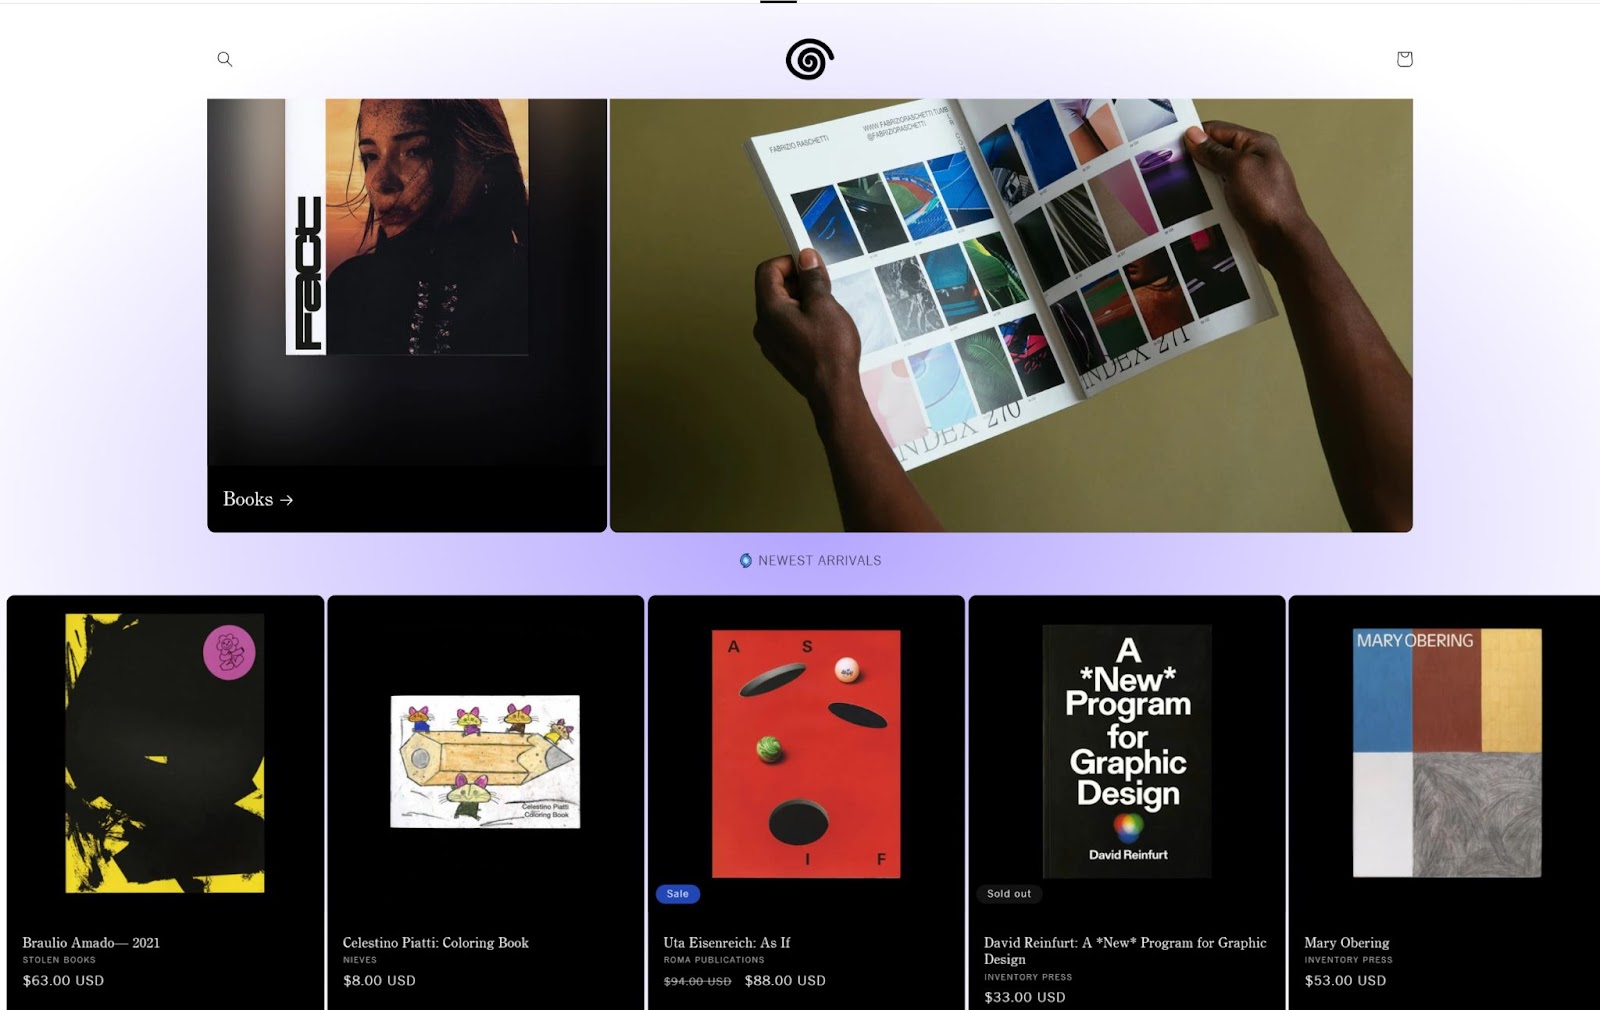Click the Nieves vendor label

coord(360,960)
